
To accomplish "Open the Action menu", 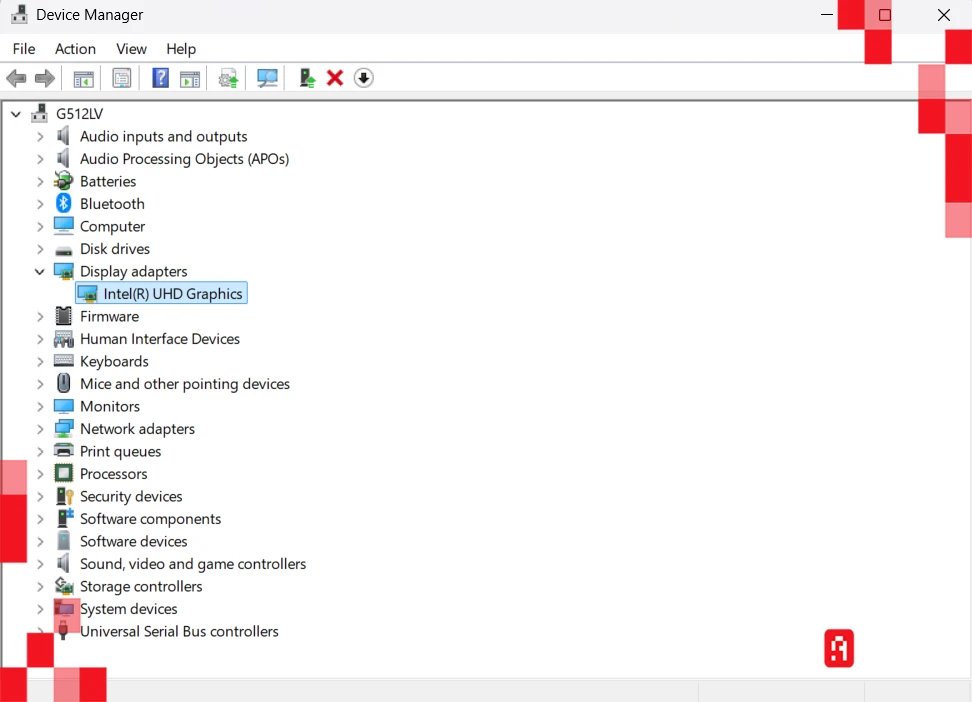I will click(x=76, y=49).
